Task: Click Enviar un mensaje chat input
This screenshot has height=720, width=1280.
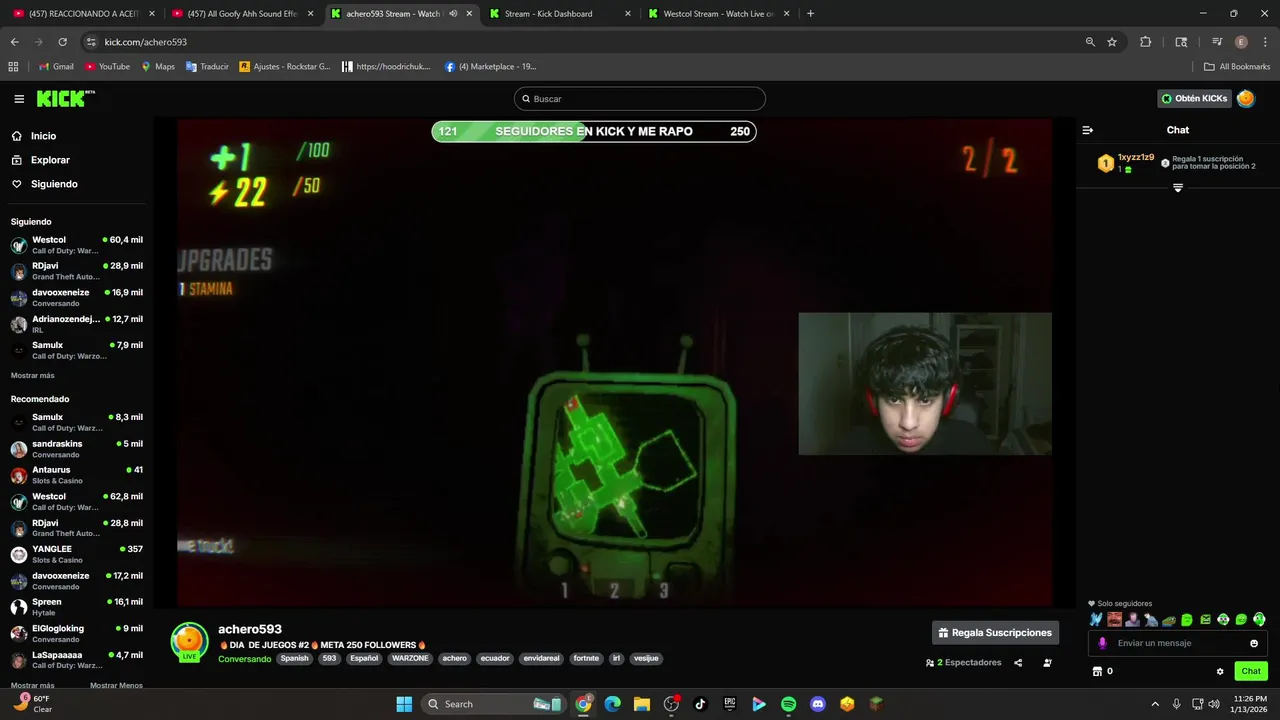Action: pos(1178,643)
